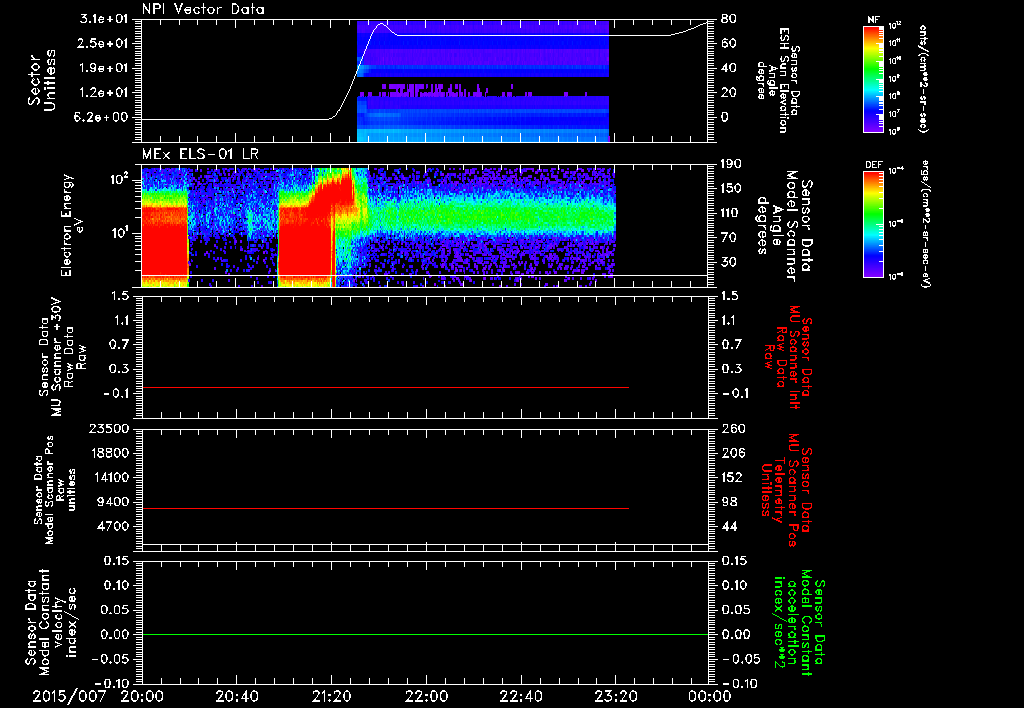Click the red 'MU Scanner Init Raw Data' axis title
This screenshot has width=1024, height=708.
[x=786, y=357]
